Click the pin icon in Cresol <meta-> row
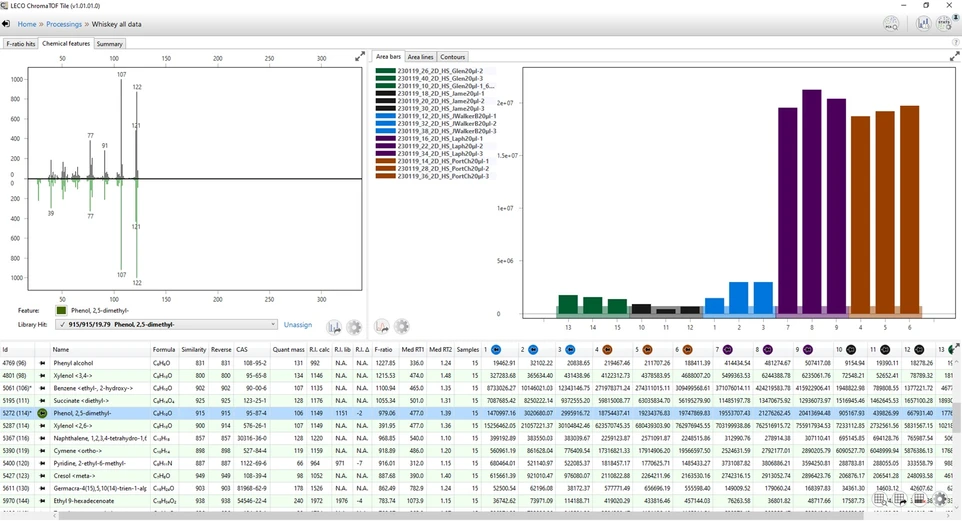Screen dimensions: 962x521 pos(42,476)
